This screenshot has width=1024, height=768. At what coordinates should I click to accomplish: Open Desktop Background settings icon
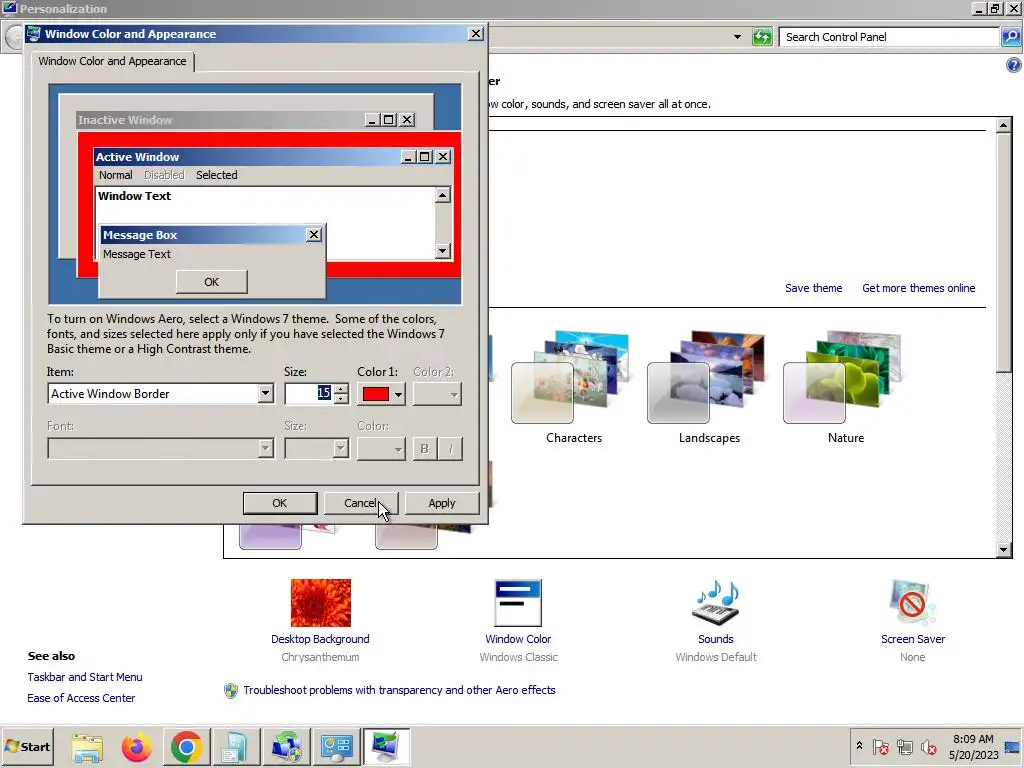[321, 602]
